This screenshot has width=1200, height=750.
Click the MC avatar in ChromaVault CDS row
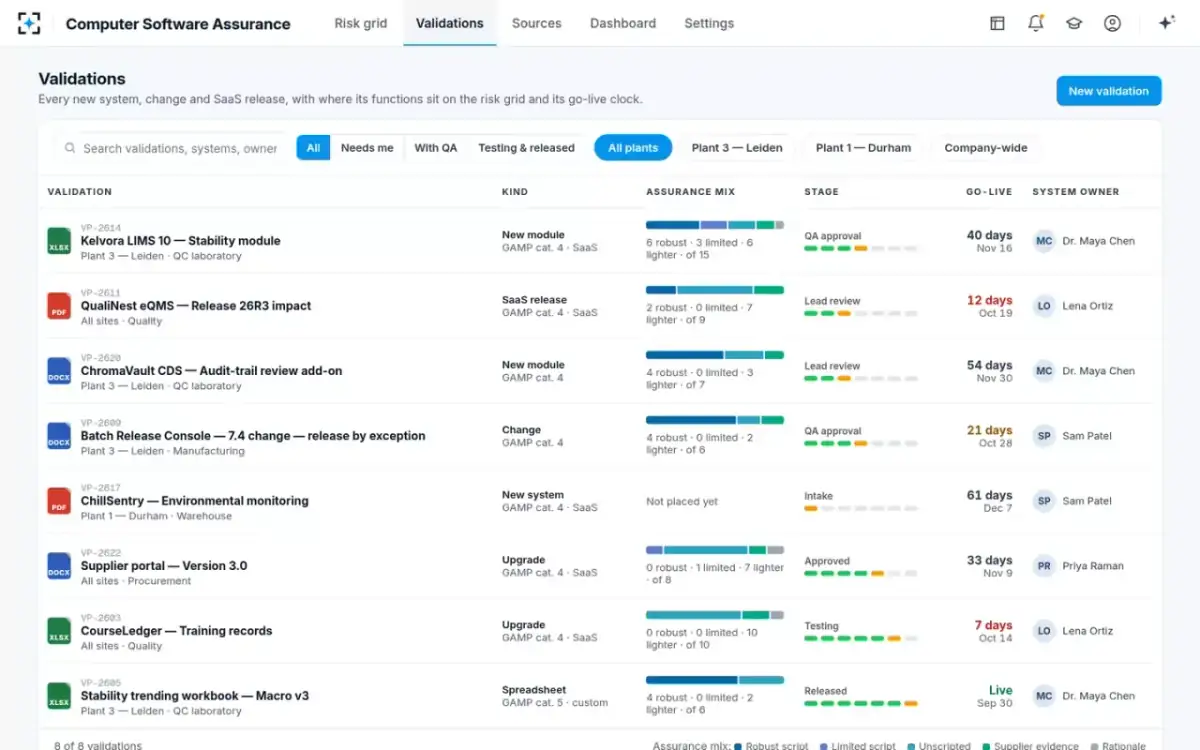pyautogui.click(x=1044, y=371)
